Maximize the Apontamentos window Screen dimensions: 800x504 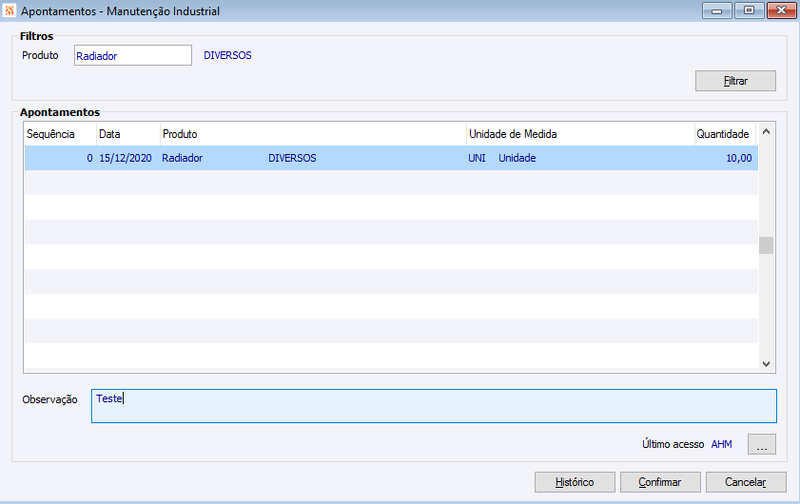click(749, 10)
